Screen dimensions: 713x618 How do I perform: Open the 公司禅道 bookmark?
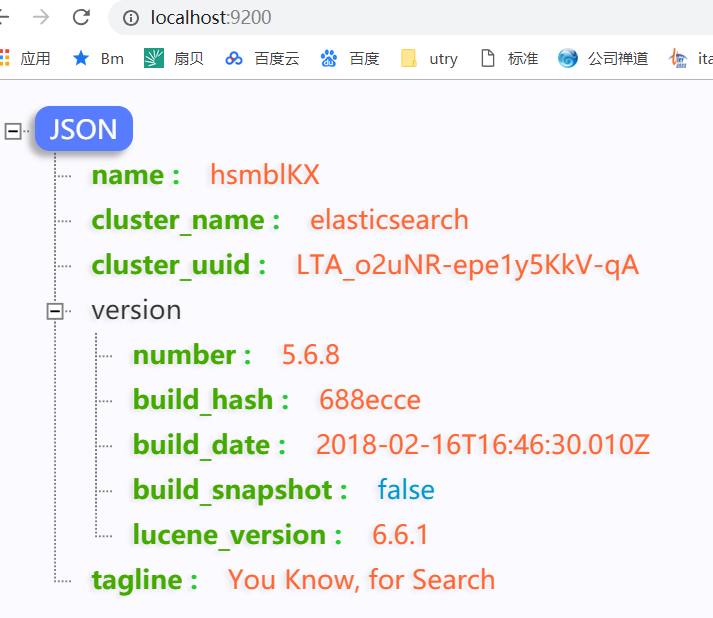(x=603, y=59)
